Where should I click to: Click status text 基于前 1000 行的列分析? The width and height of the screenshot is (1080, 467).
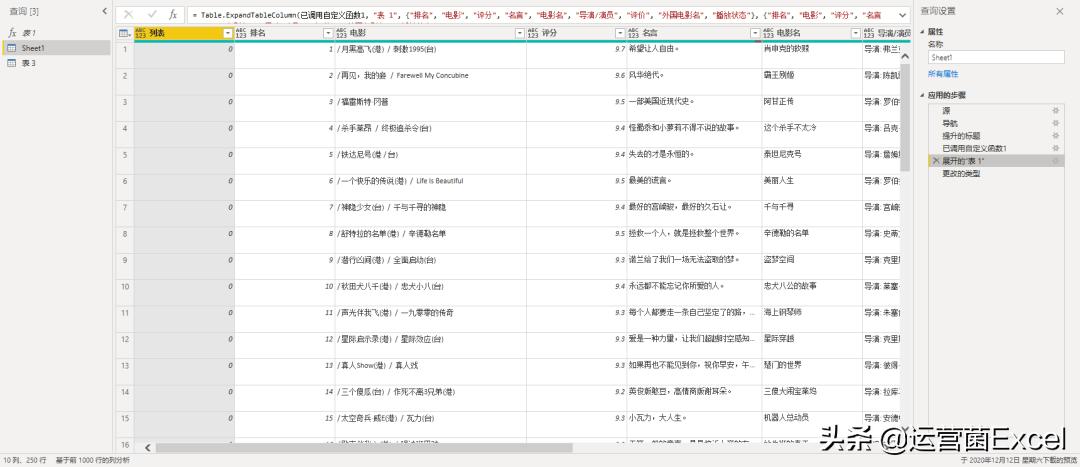(92, 460)
